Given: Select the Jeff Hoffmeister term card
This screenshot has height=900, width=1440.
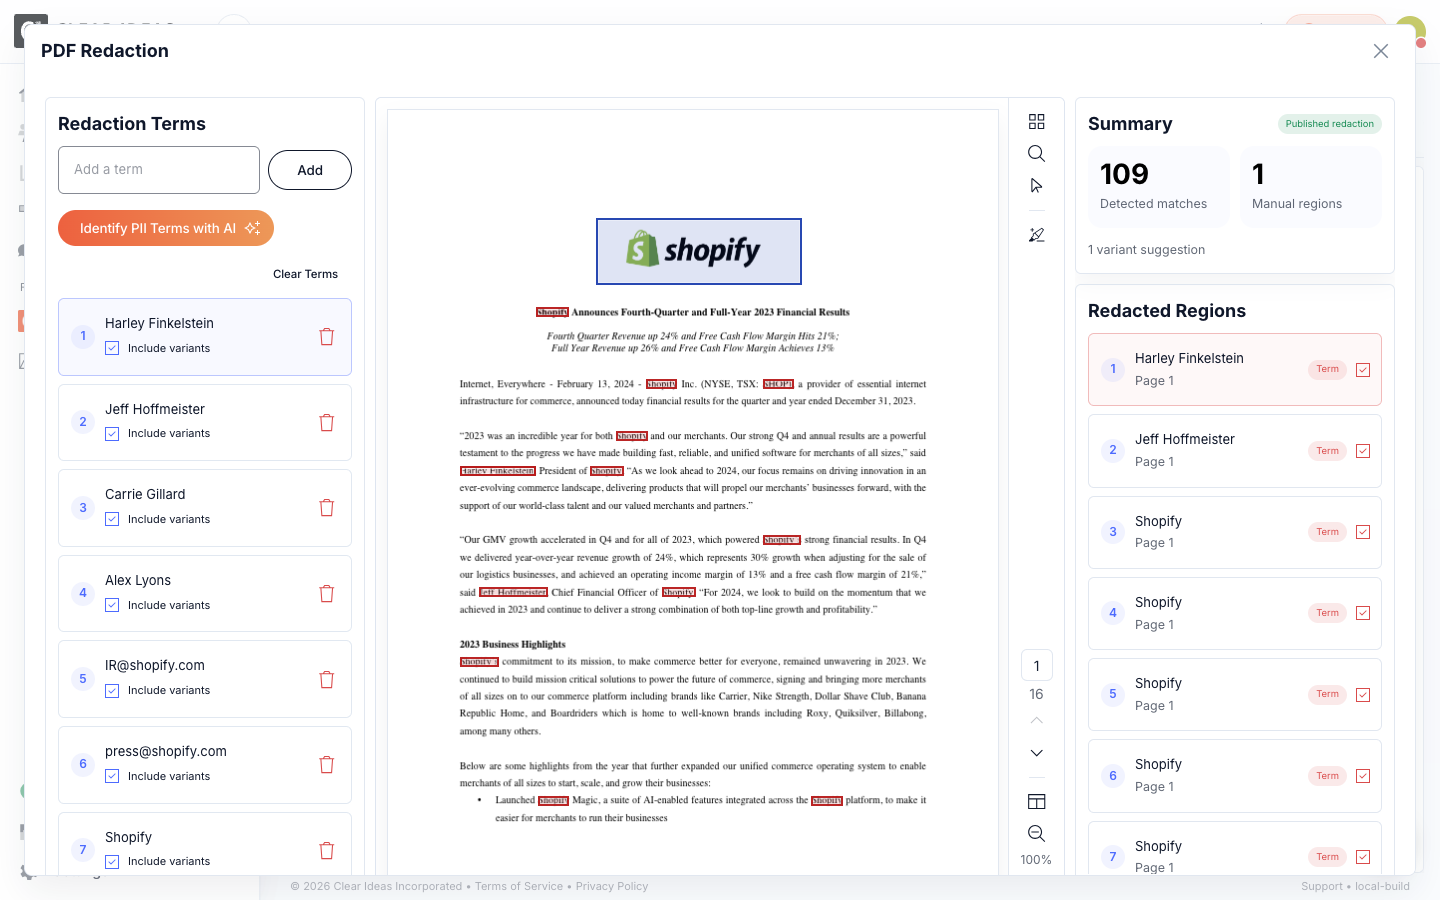Looking at the screenshot, I should click(205, 423).
